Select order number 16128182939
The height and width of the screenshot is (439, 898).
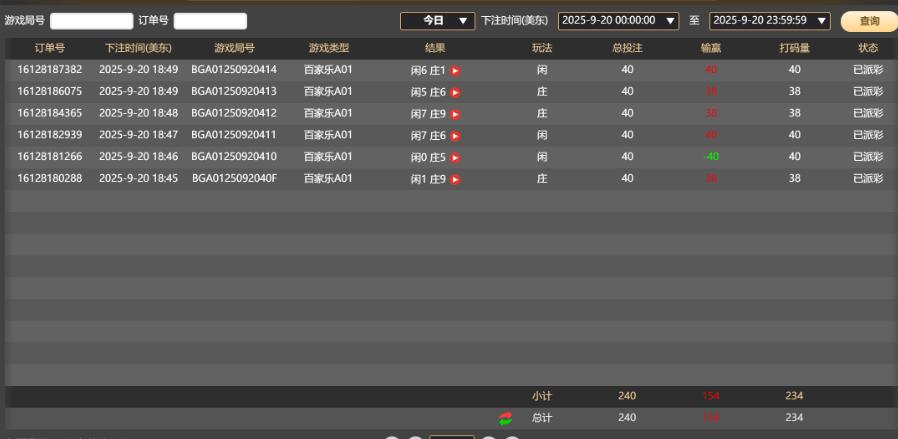point(50,135)
